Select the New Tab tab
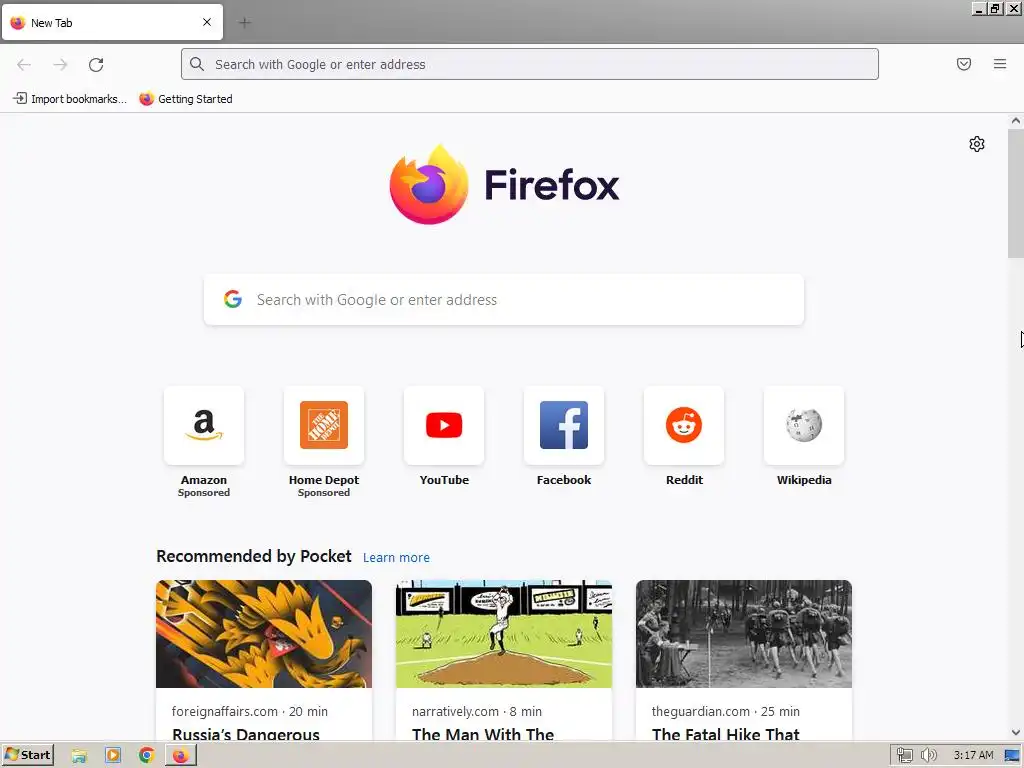 pos(112,23)
